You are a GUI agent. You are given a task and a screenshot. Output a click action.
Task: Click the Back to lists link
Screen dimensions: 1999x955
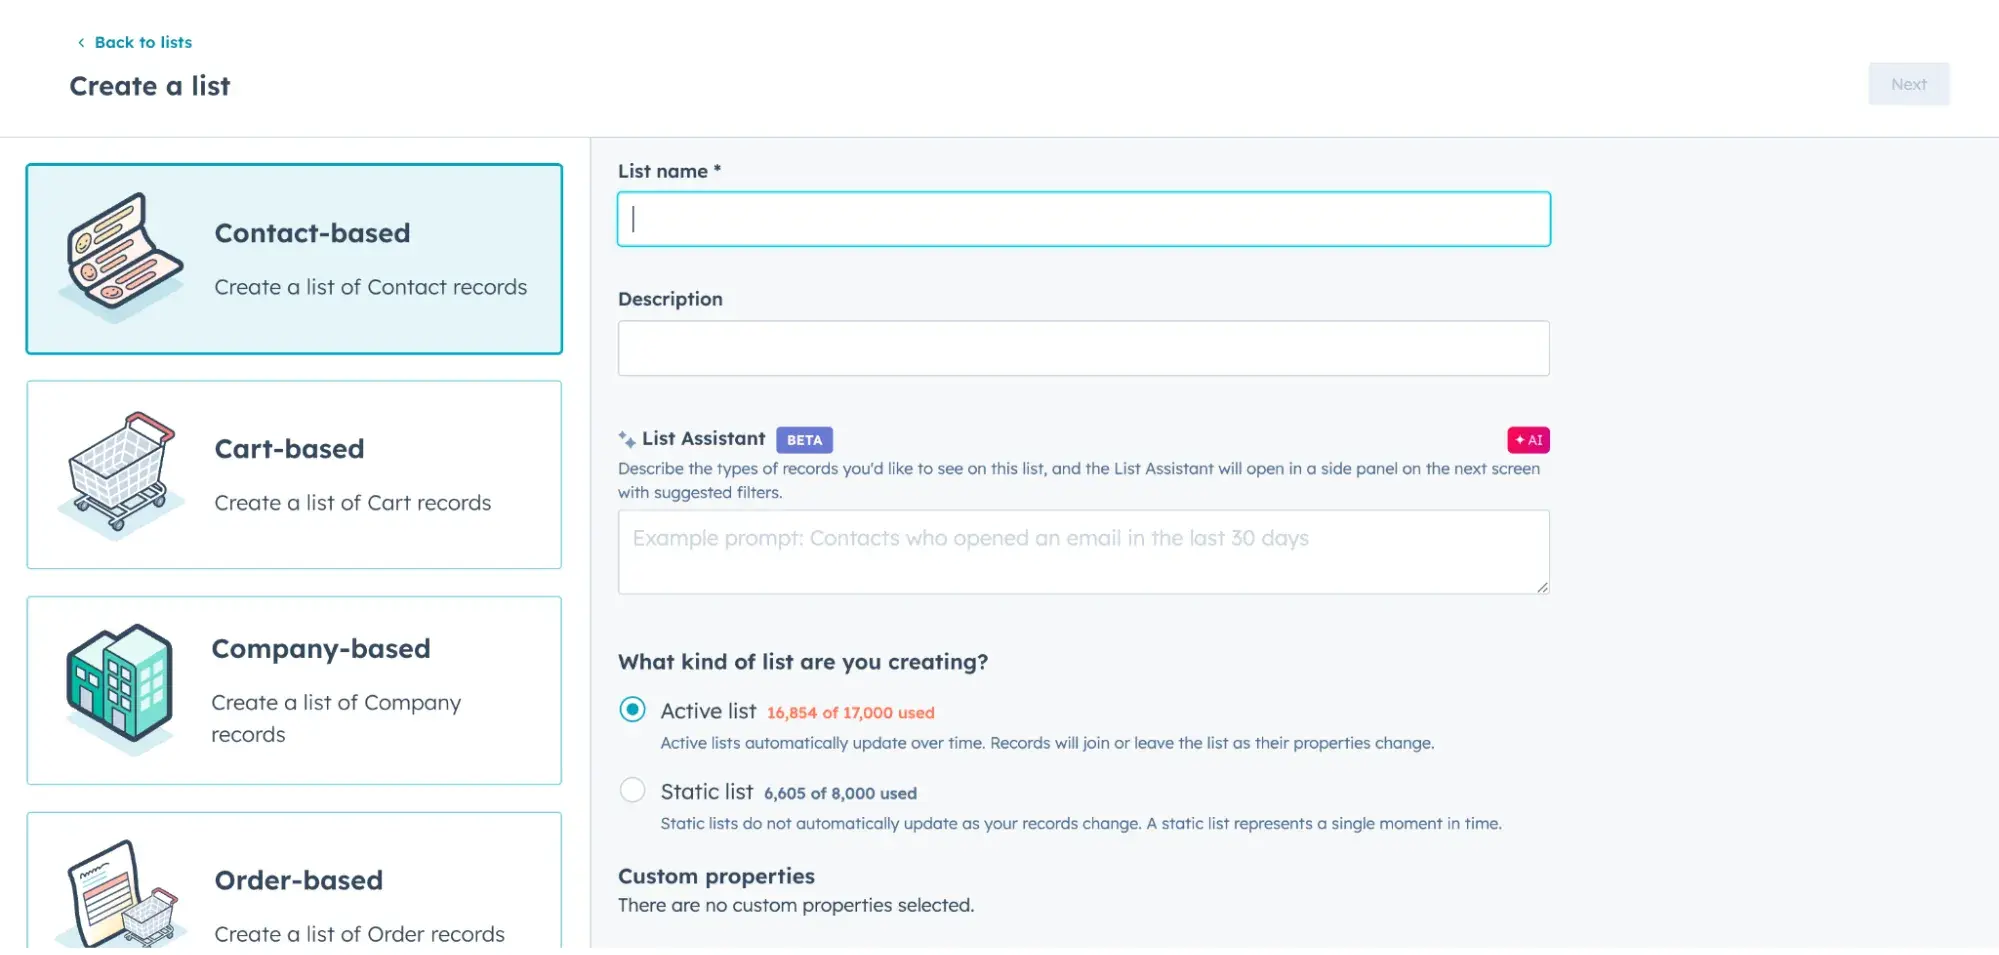point(143,42)
